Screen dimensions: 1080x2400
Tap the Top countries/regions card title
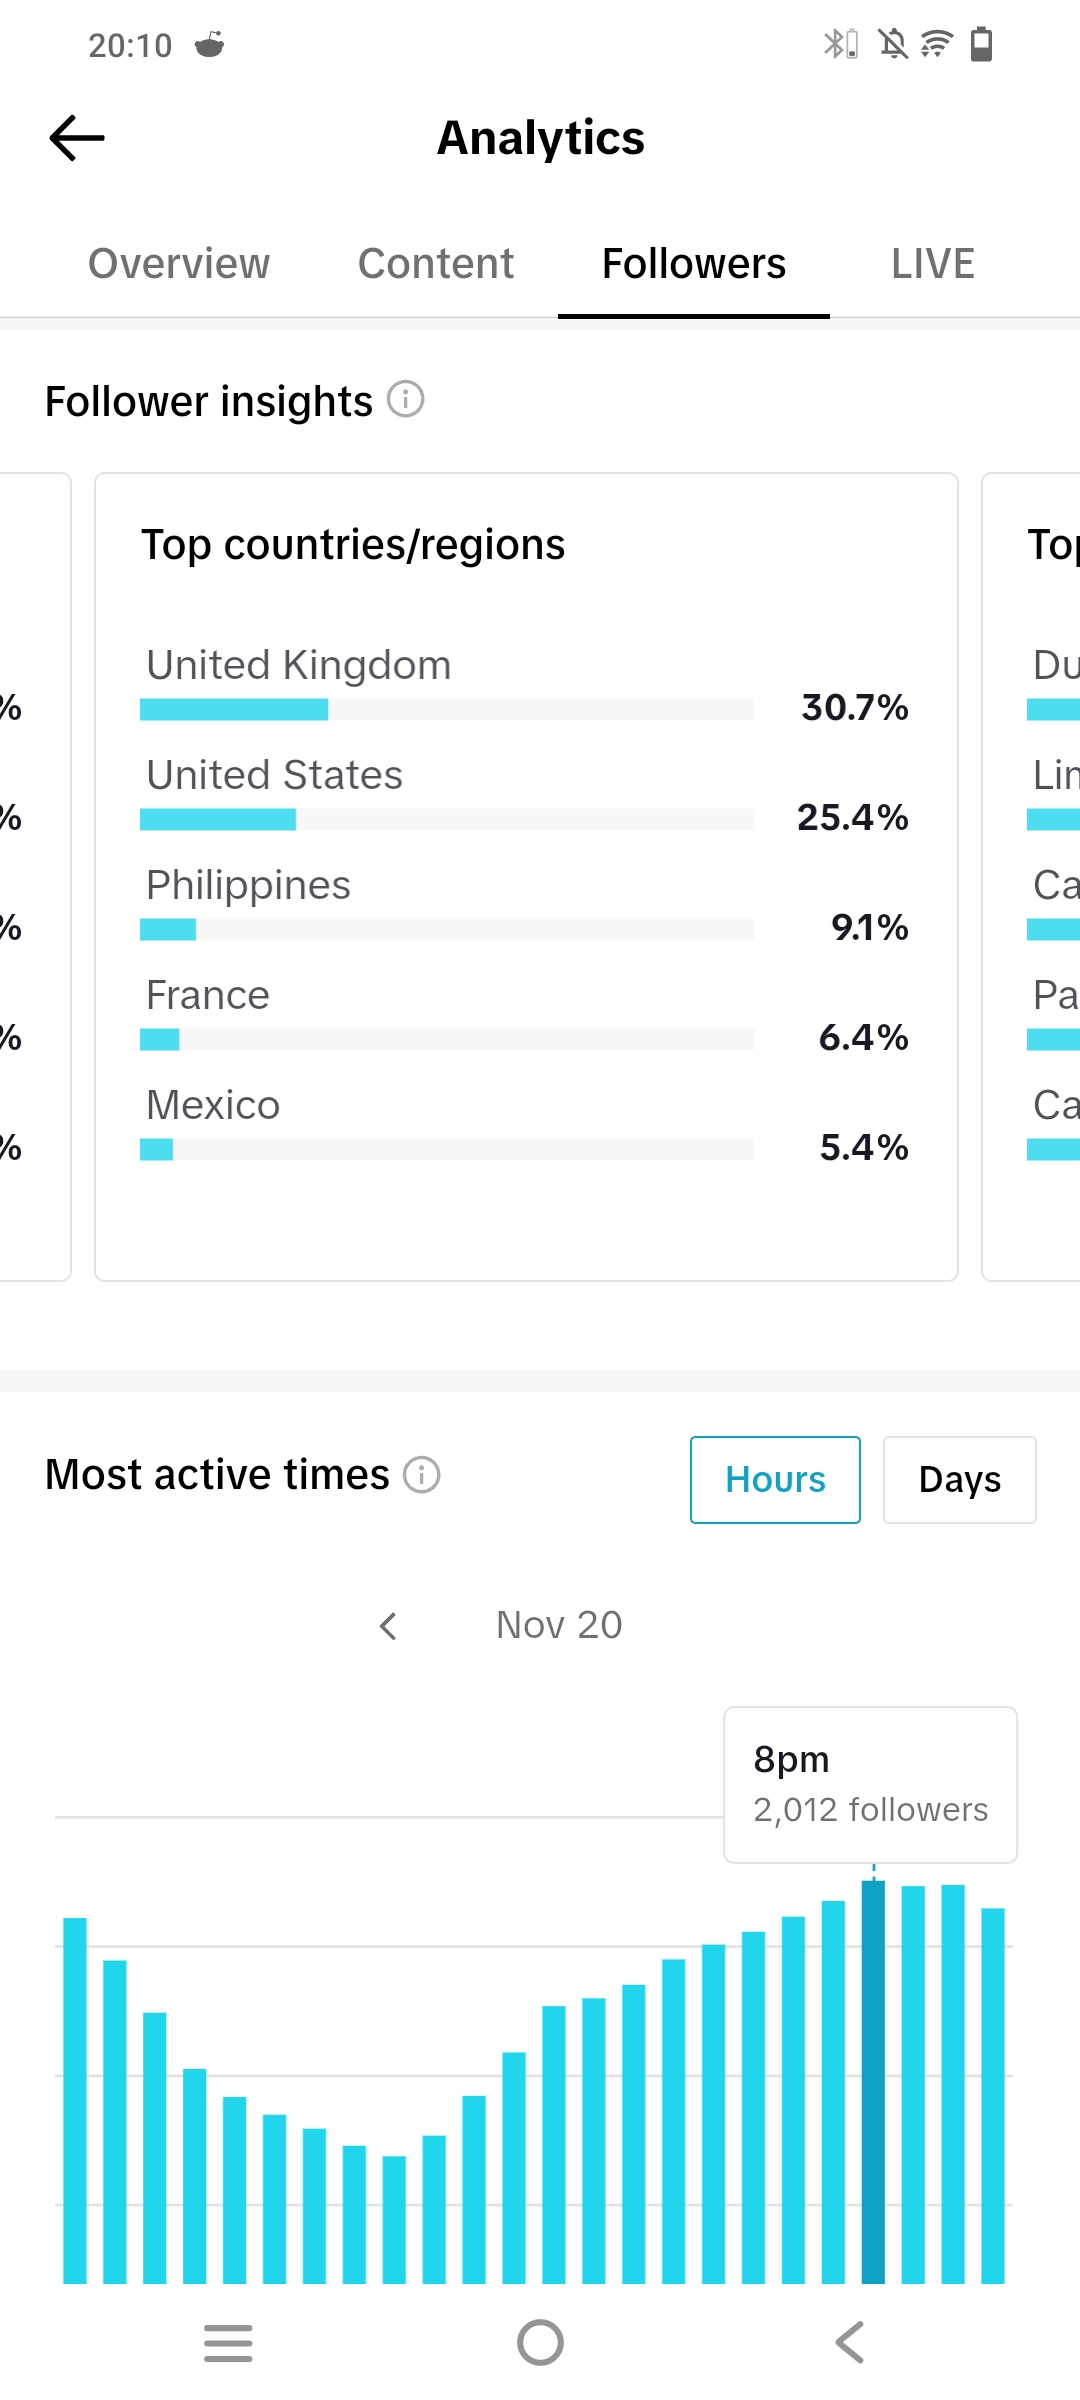[353, 545]
